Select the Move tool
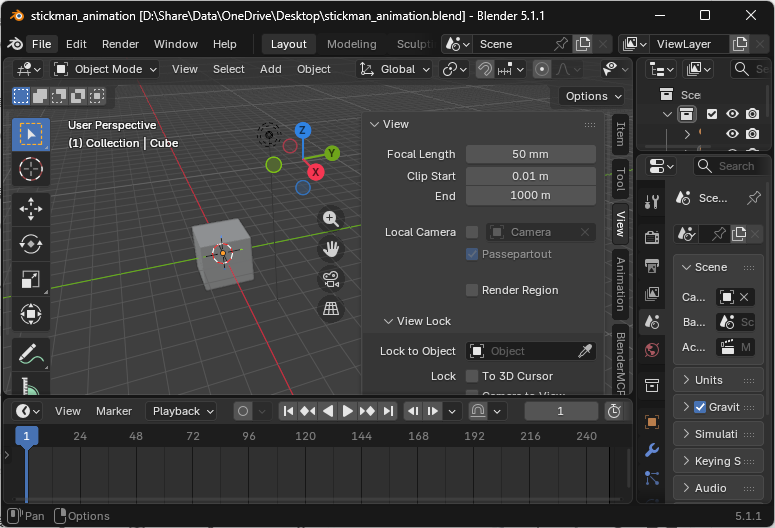Viewport: 775px width, 528px height. click(x=31, y=209)
